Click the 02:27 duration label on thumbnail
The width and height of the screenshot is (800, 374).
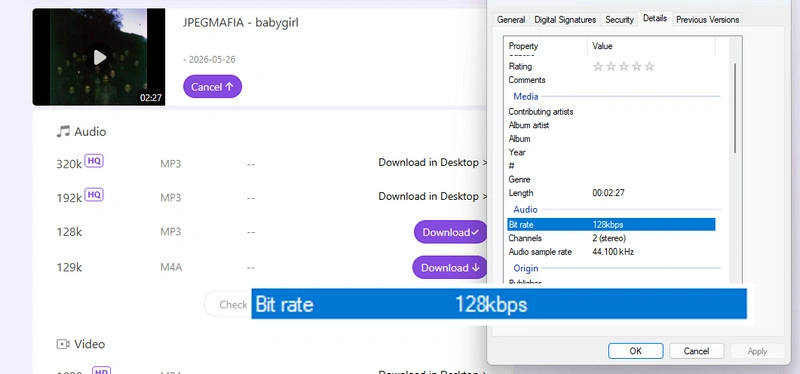click(151, 97)
